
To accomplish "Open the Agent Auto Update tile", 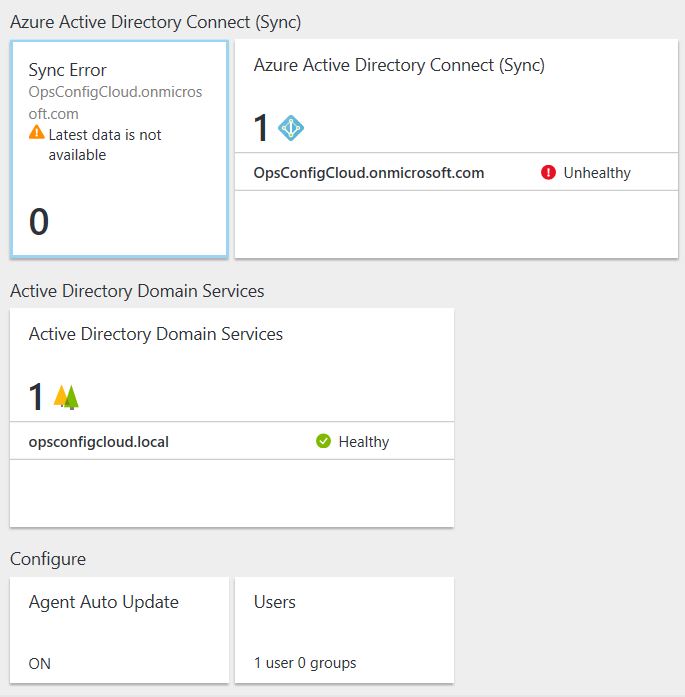I will click(x=120, y=630).
